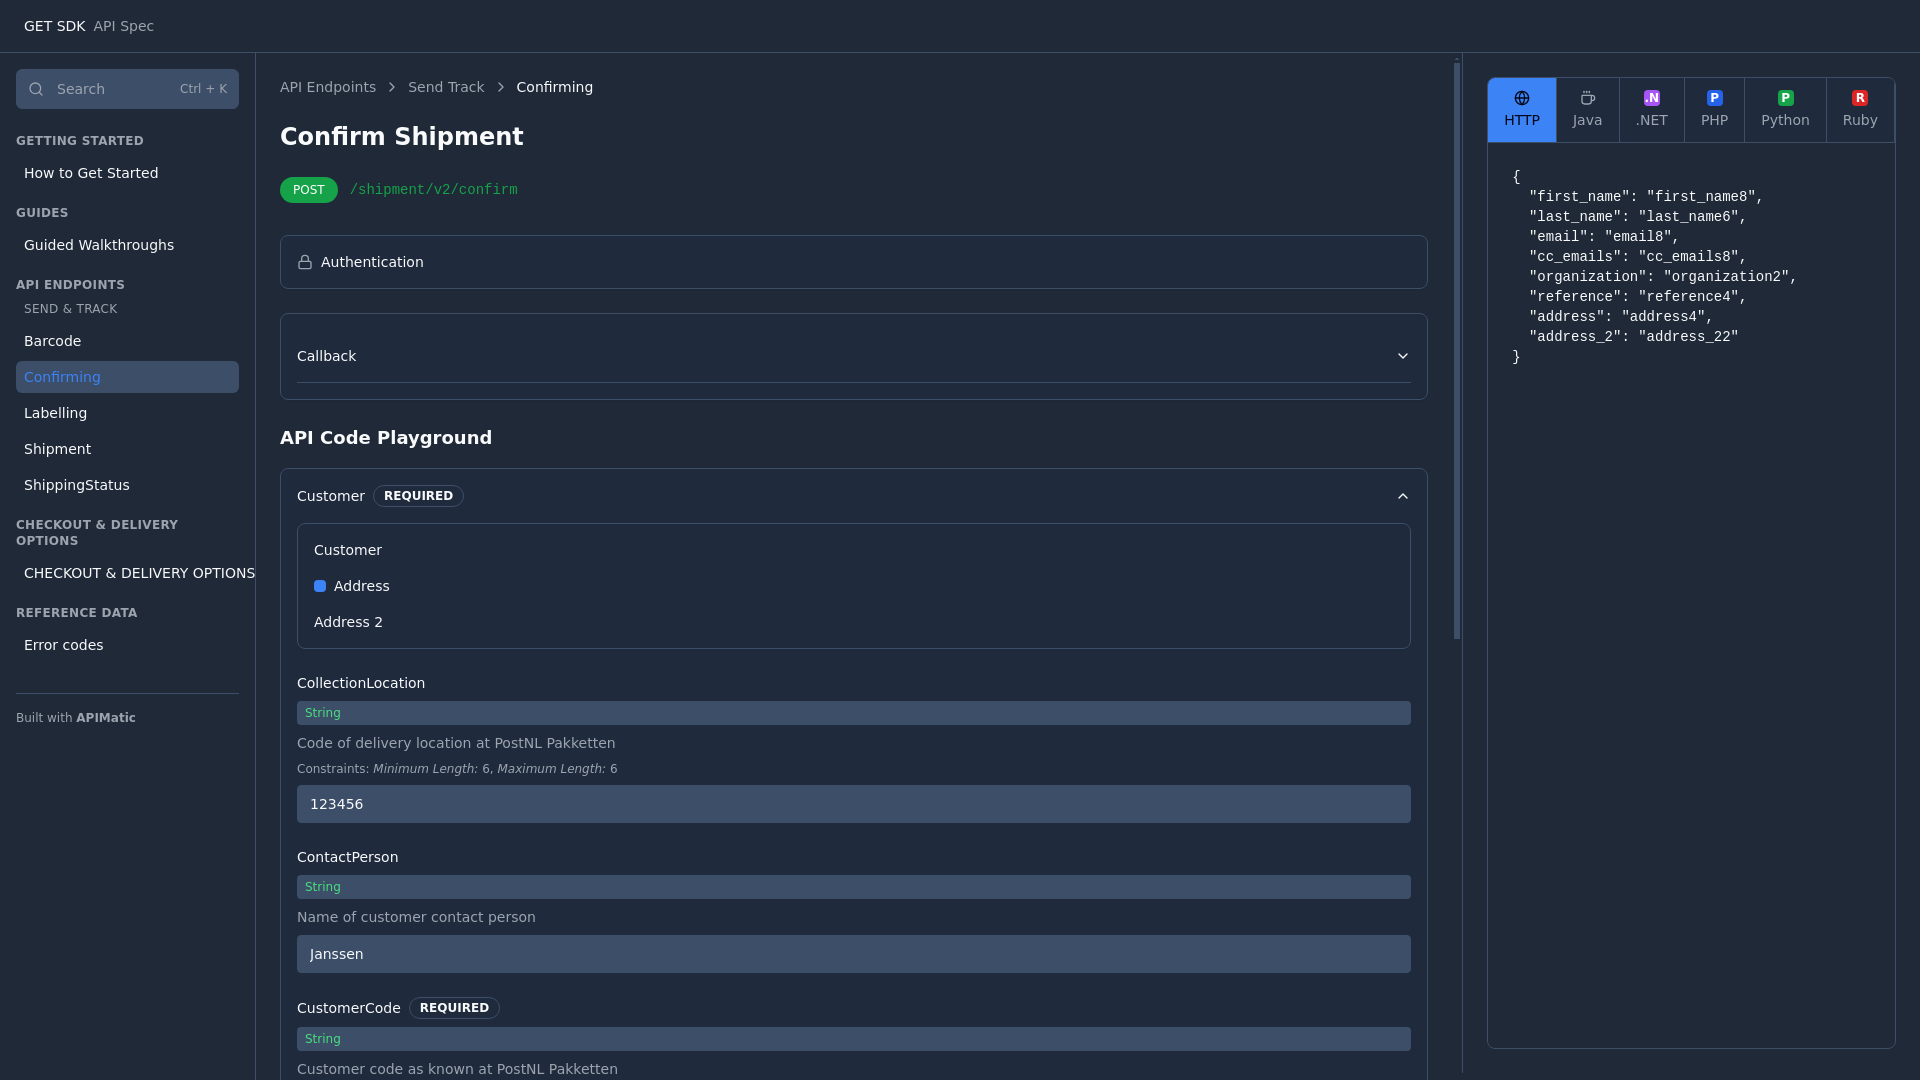Select the Address 2 option

pos(348,622)
